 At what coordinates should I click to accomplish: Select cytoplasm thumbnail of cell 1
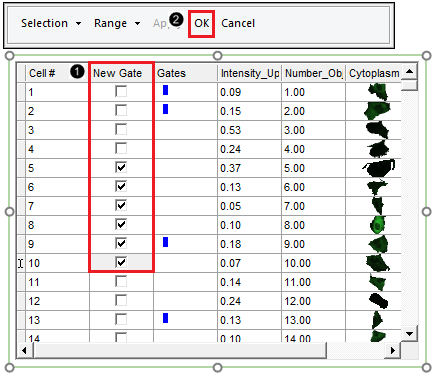(x=378, y=92)
